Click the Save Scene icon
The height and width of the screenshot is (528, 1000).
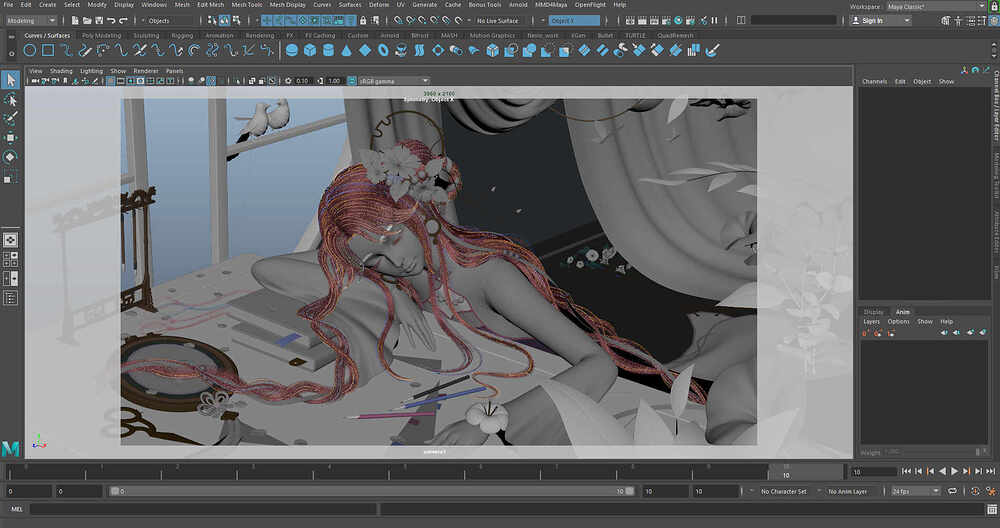[x=99, y=20]
